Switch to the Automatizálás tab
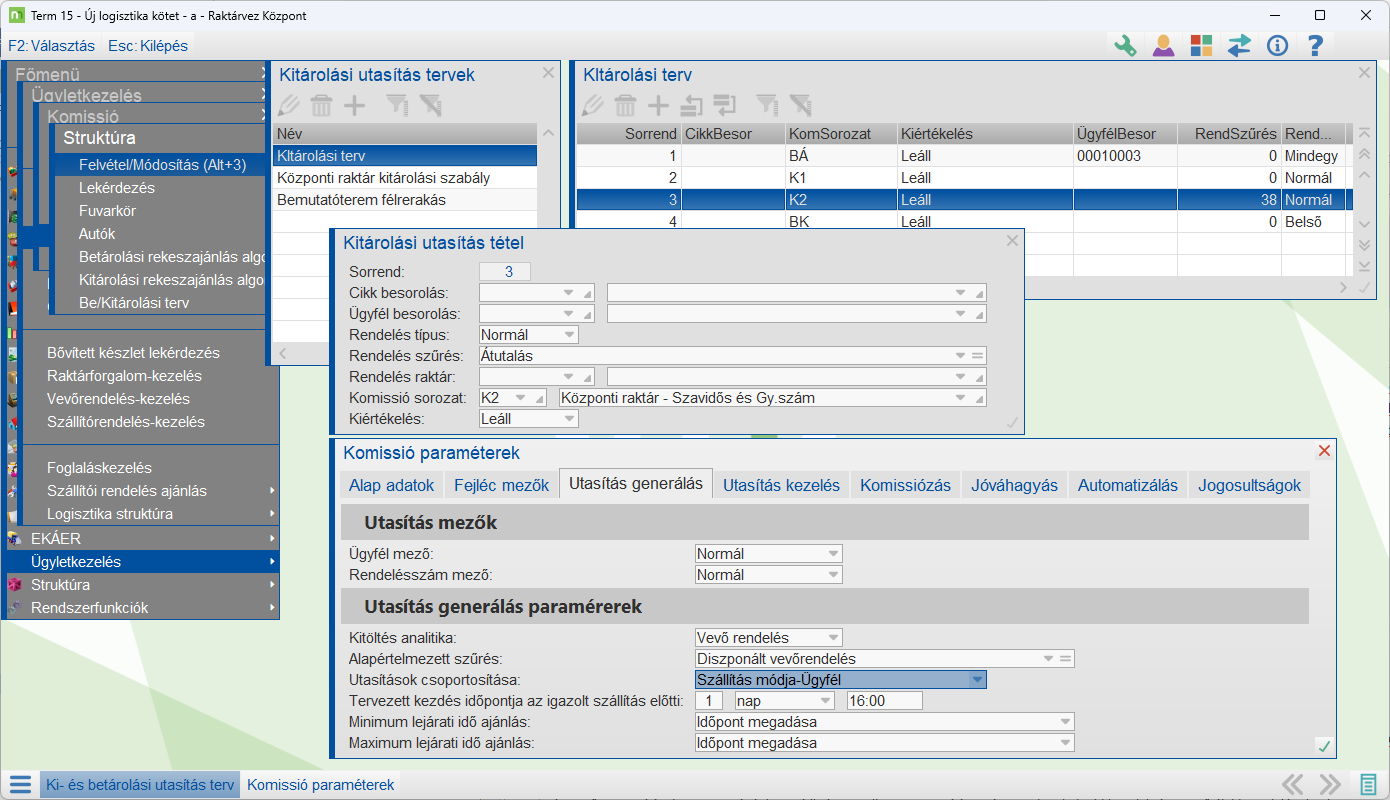The width and height of the screenshot is (1390, 800). (1128, 485)
